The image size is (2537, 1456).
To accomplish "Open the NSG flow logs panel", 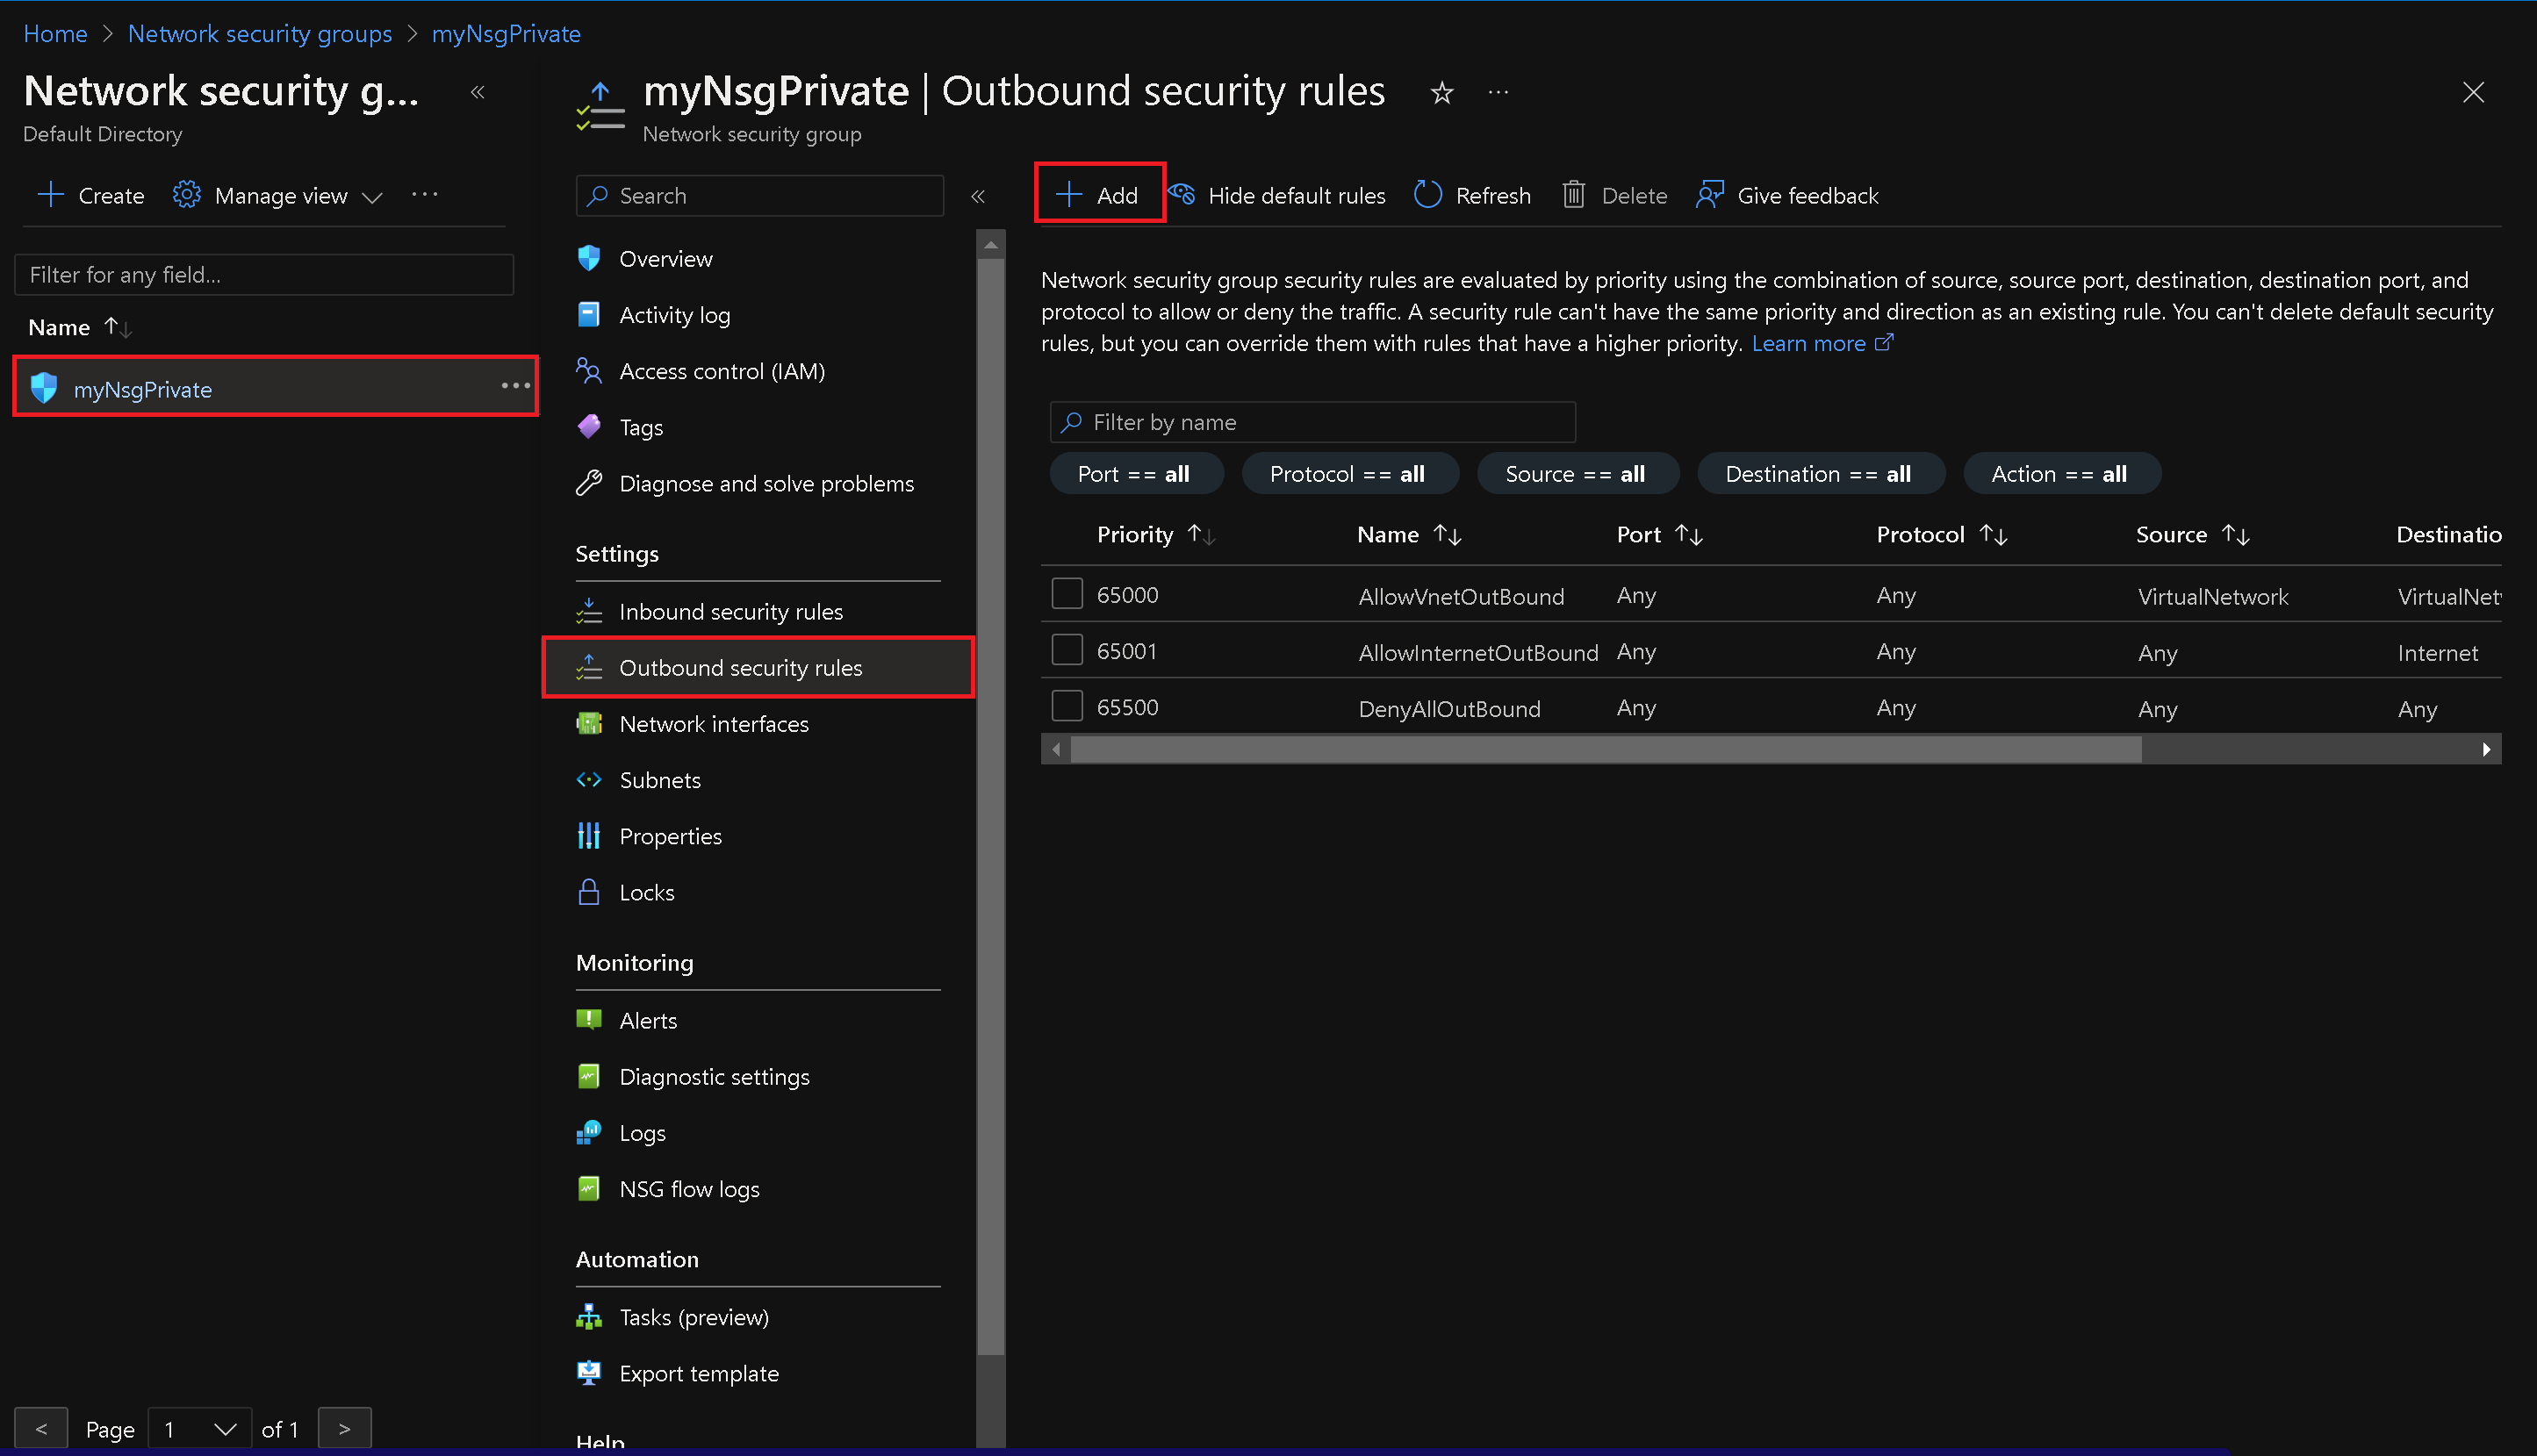I will tap(690, 1188).
